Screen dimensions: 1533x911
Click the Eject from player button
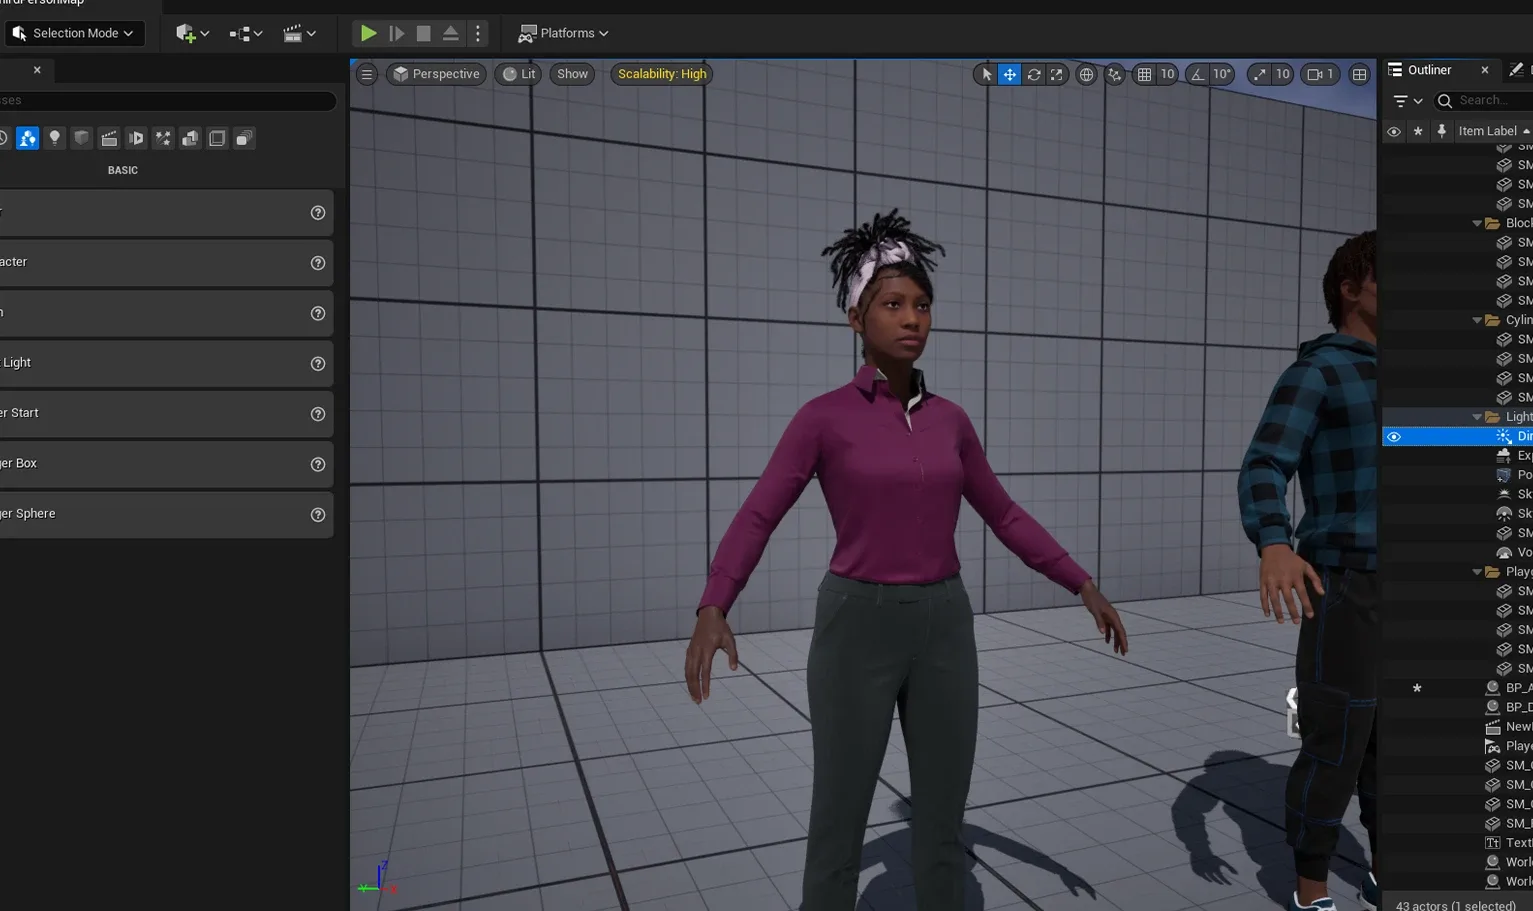click(x=450, y=33)
